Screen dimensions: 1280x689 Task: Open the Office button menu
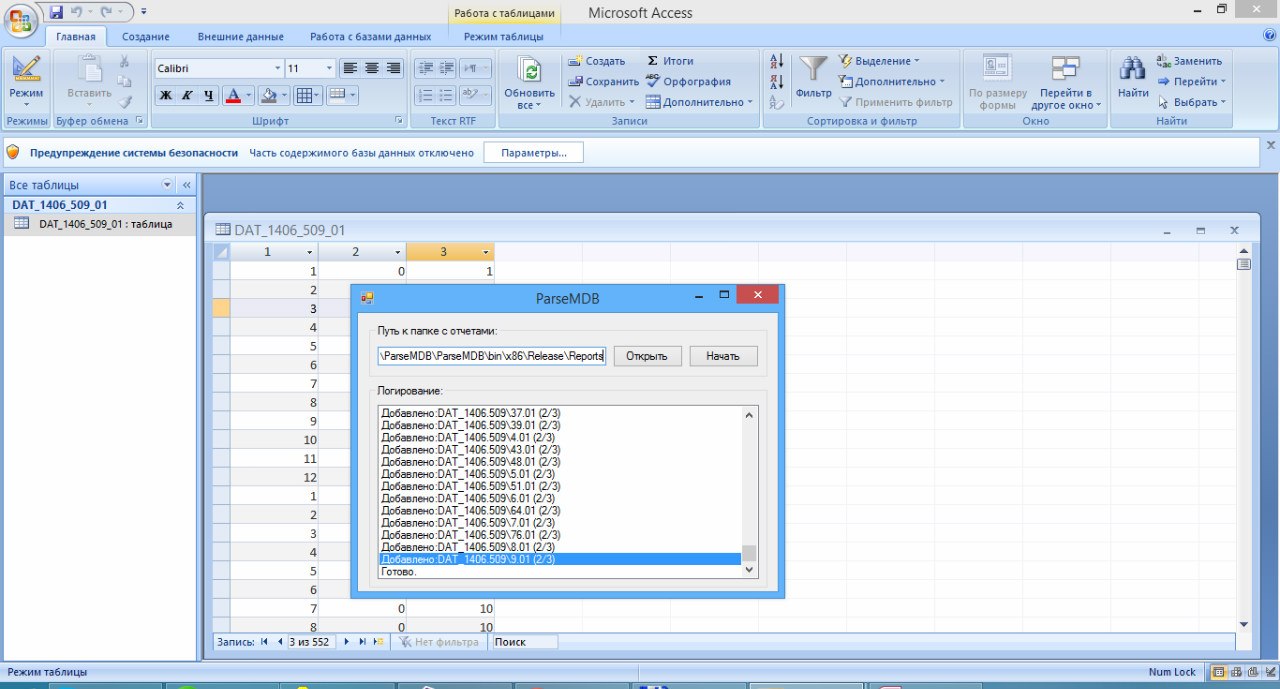point(20,20)
